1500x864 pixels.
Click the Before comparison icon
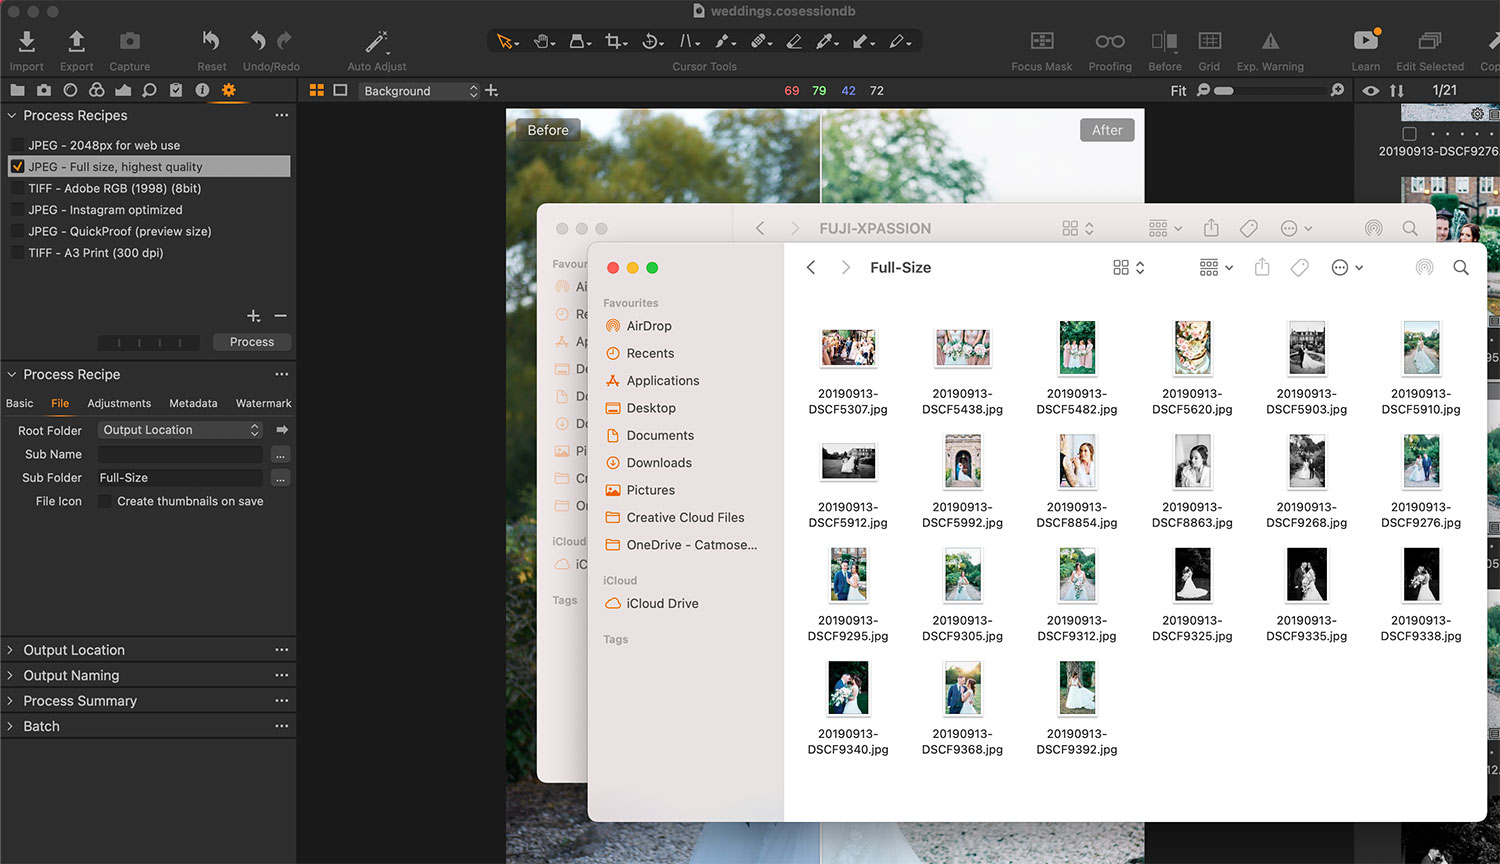tap(1164, 41)
